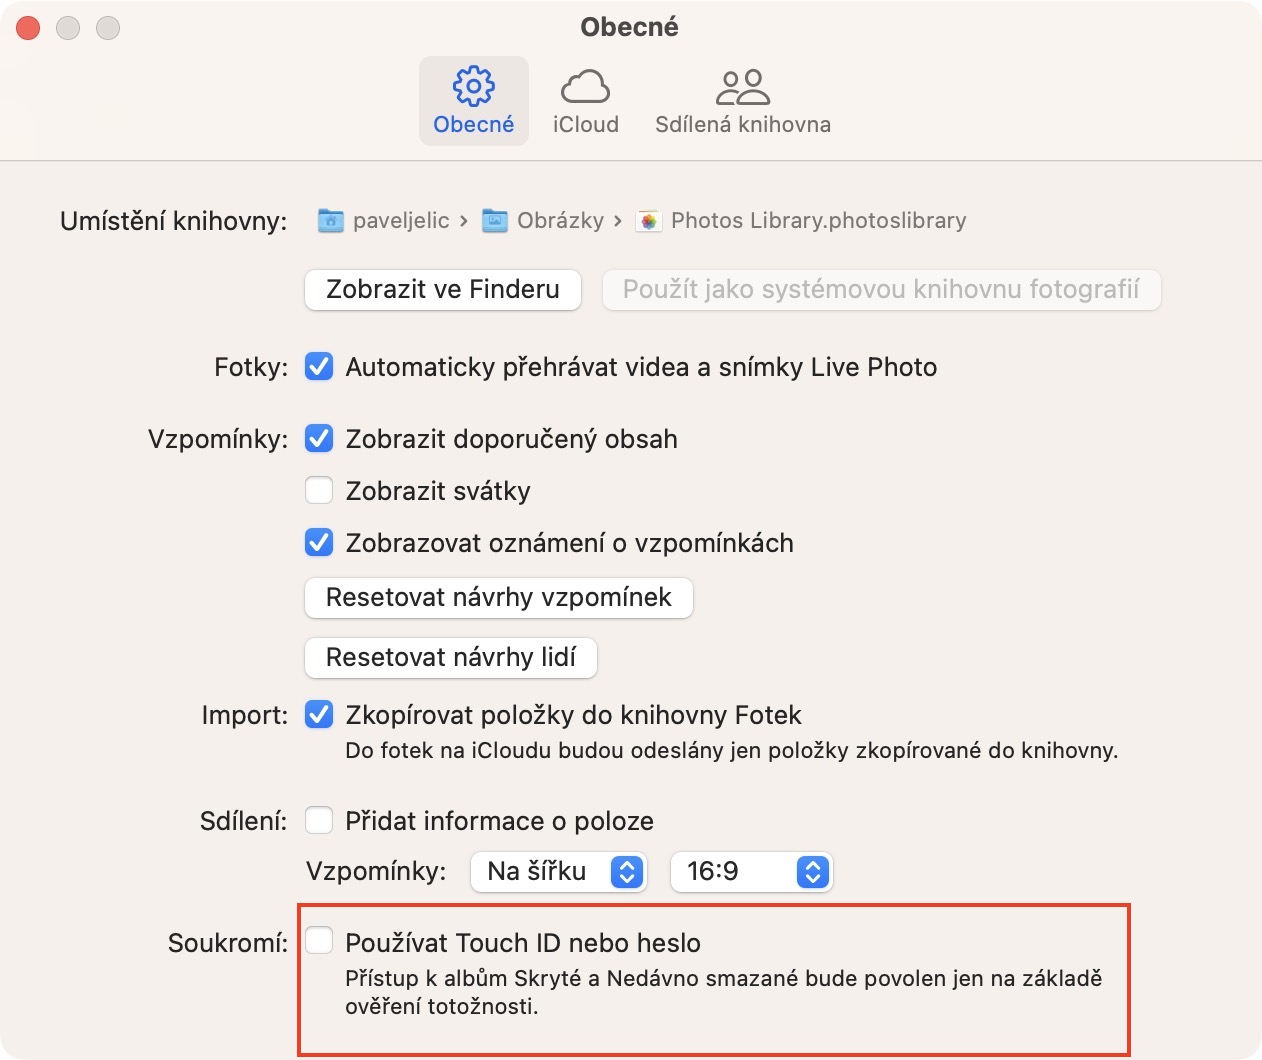Open the 16:9 aspect ratio dropdown
This screenshot has height=1060, width=1262.
click(751, 871)
